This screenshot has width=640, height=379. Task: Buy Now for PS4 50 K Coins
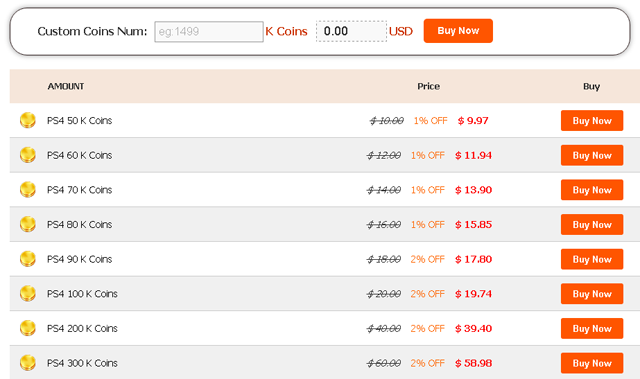592,120
